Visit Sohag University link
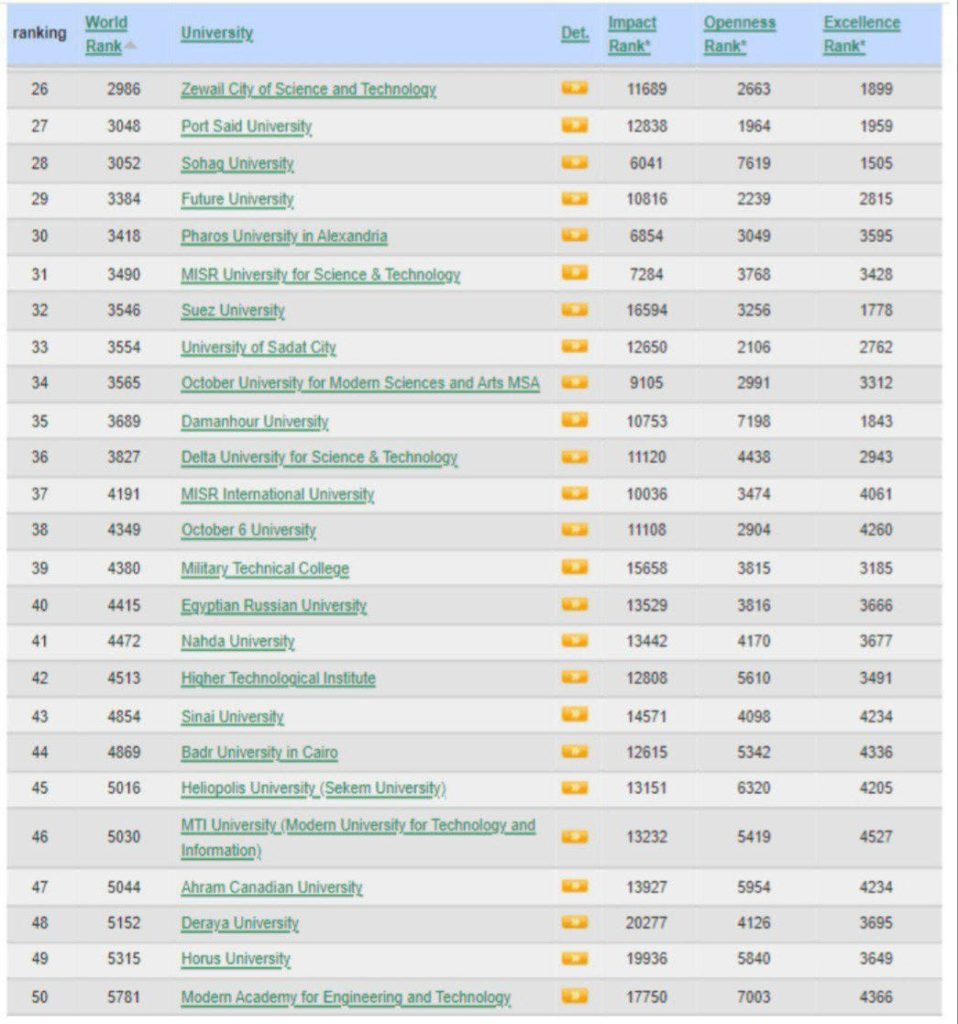This screenshot has width=958, height=1024. [238, 163]
